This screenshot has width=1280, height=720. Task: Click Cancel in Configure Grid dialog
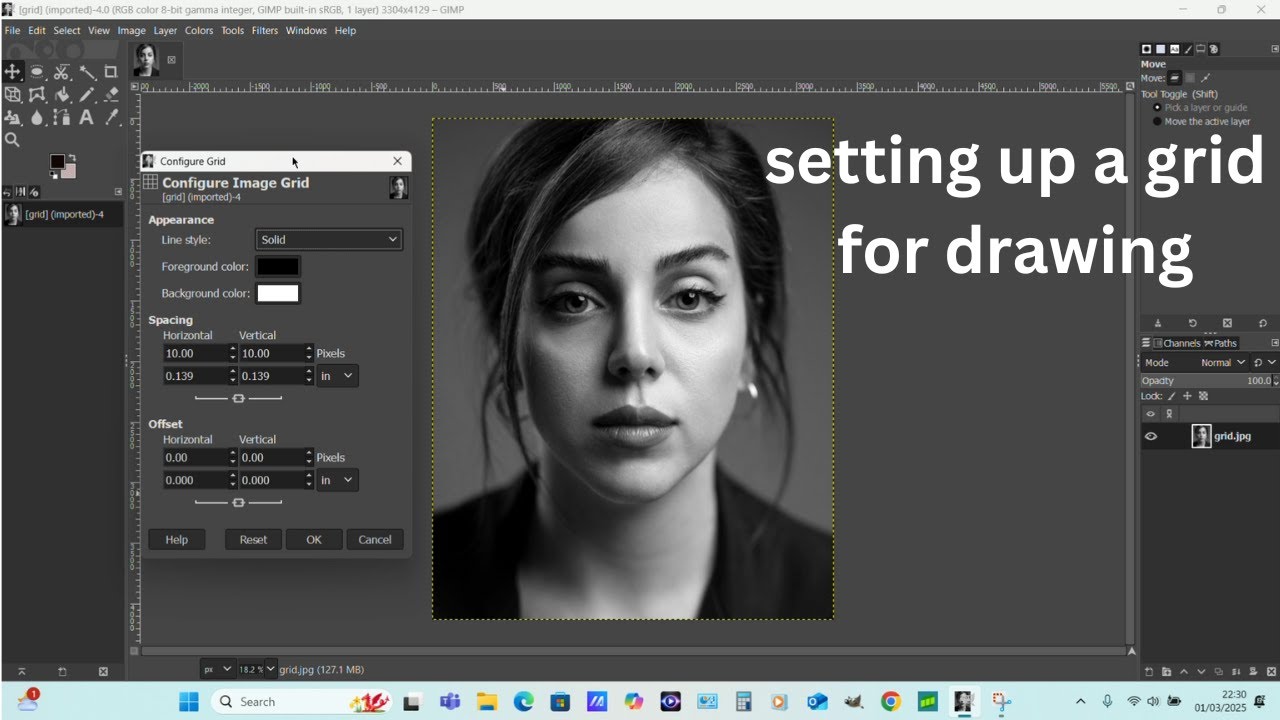click(375, 539)
